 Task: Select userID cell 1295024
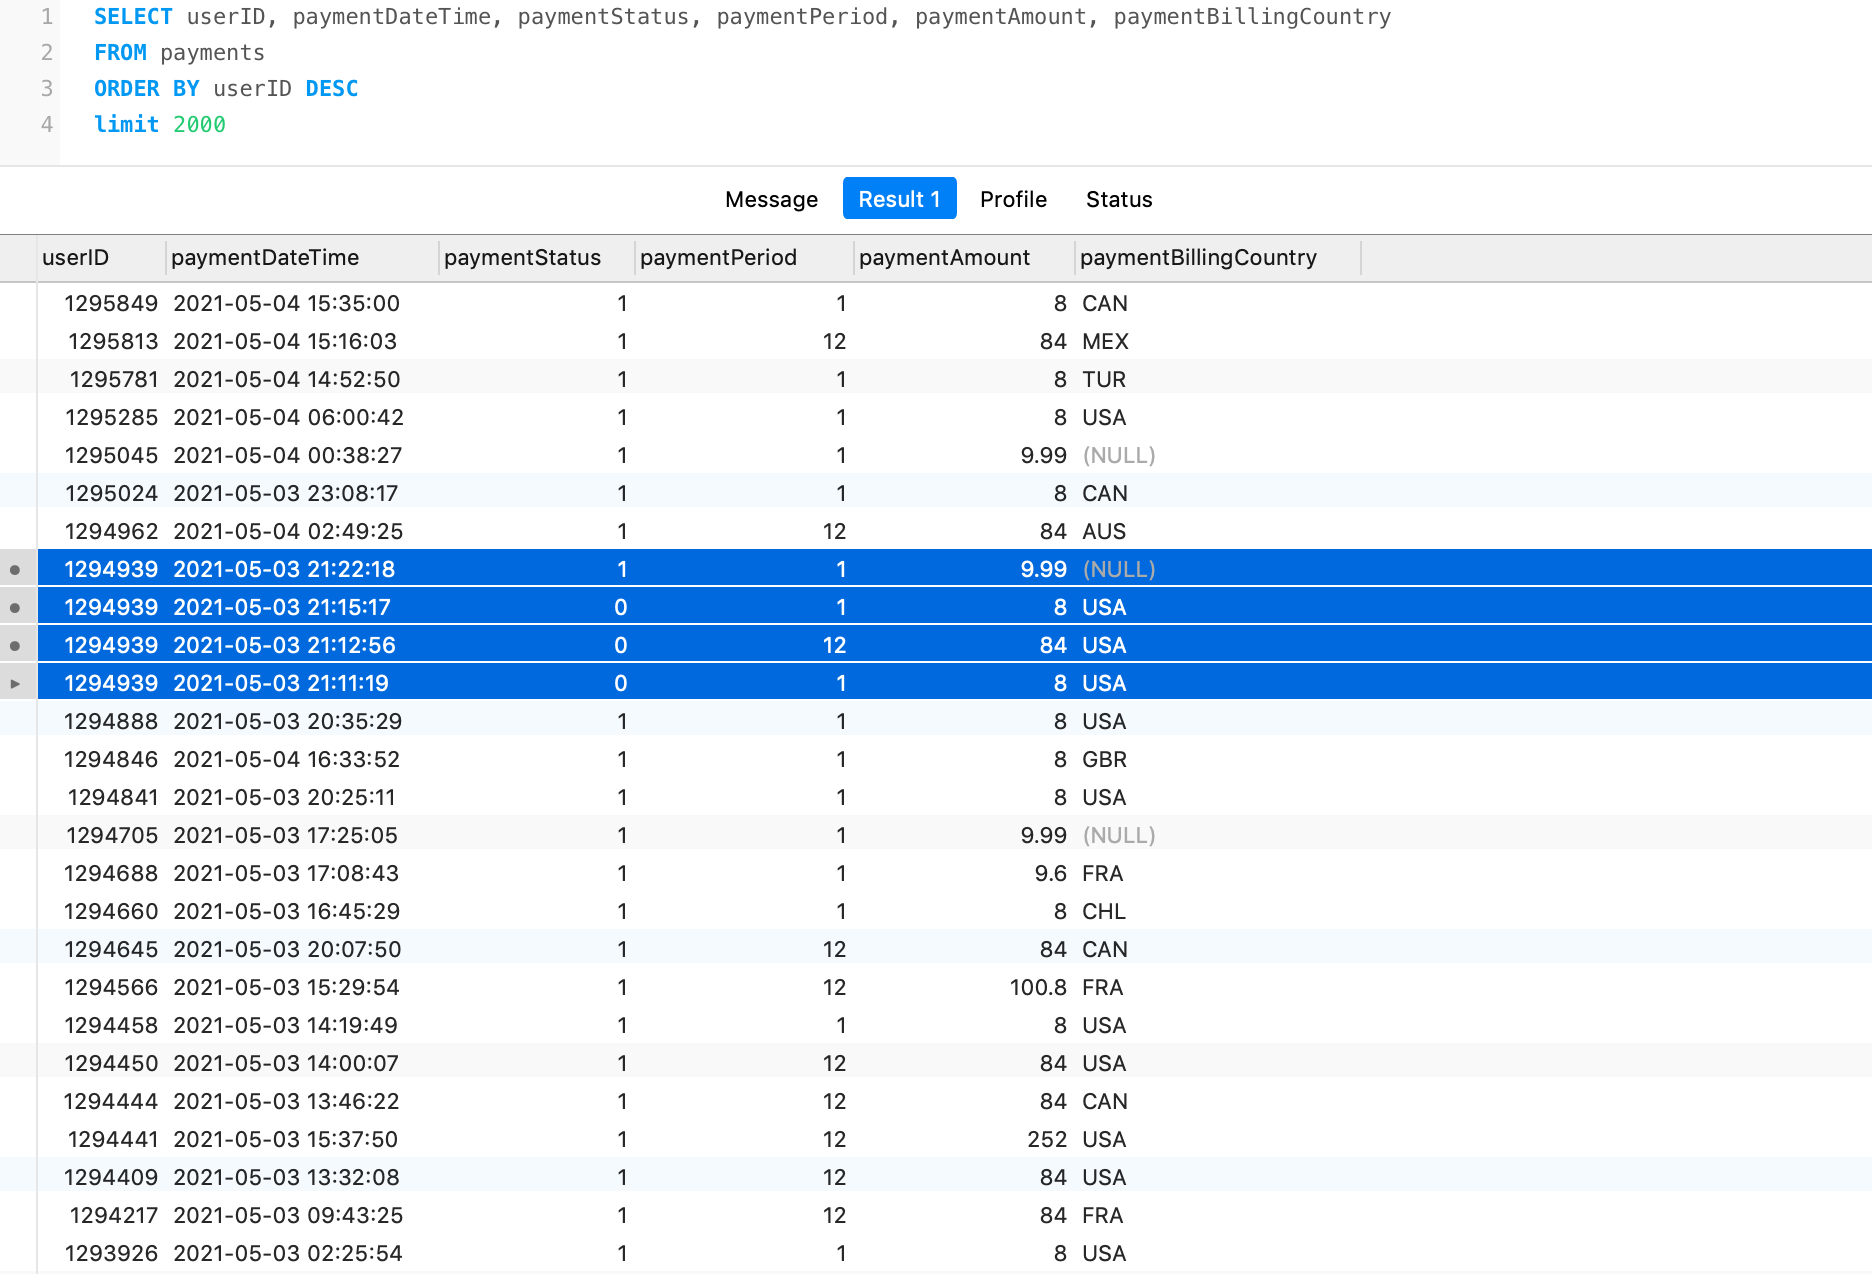[111, 493]
